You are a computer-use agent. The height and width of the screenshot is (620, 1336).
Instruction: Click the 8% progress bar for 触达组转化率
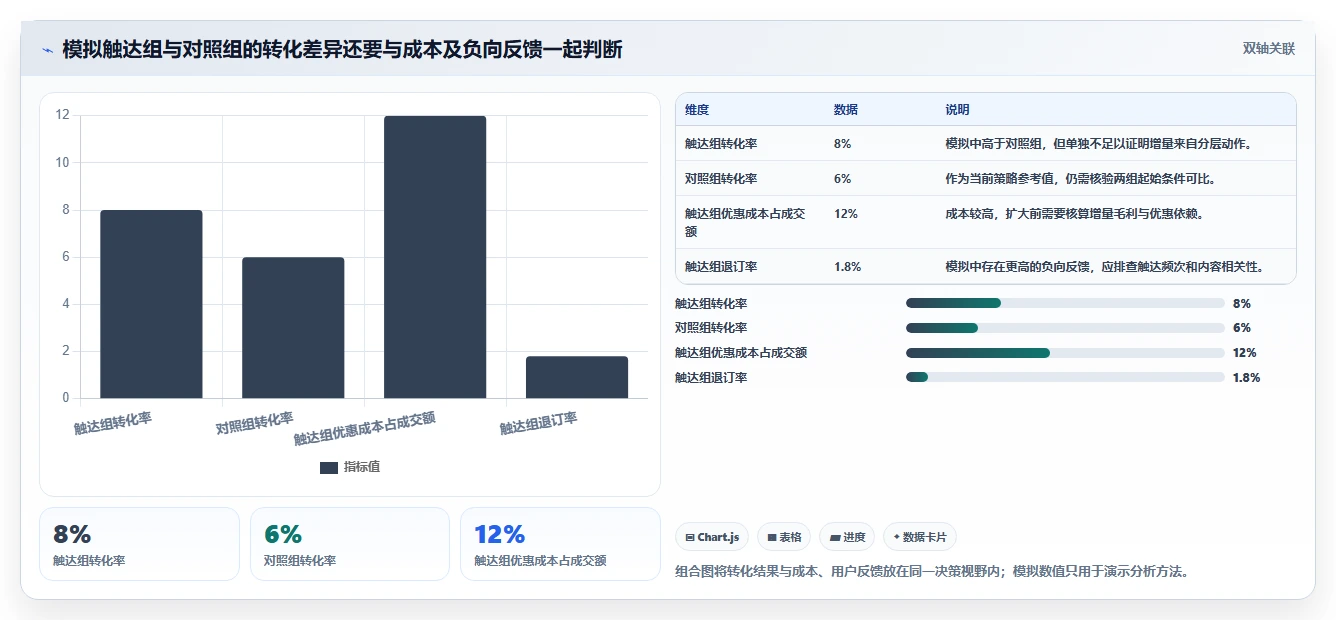(x=1065, y=303)
